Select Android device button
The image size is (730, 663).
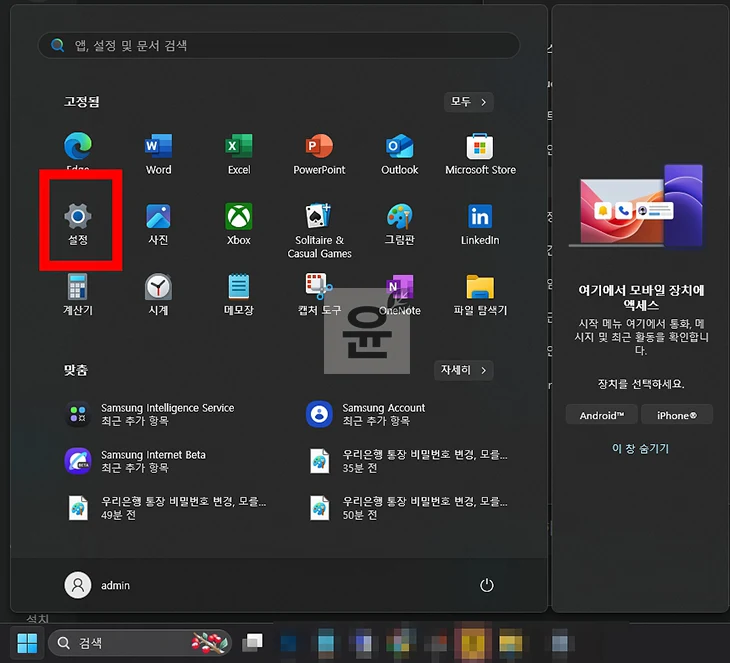[601, 415]
